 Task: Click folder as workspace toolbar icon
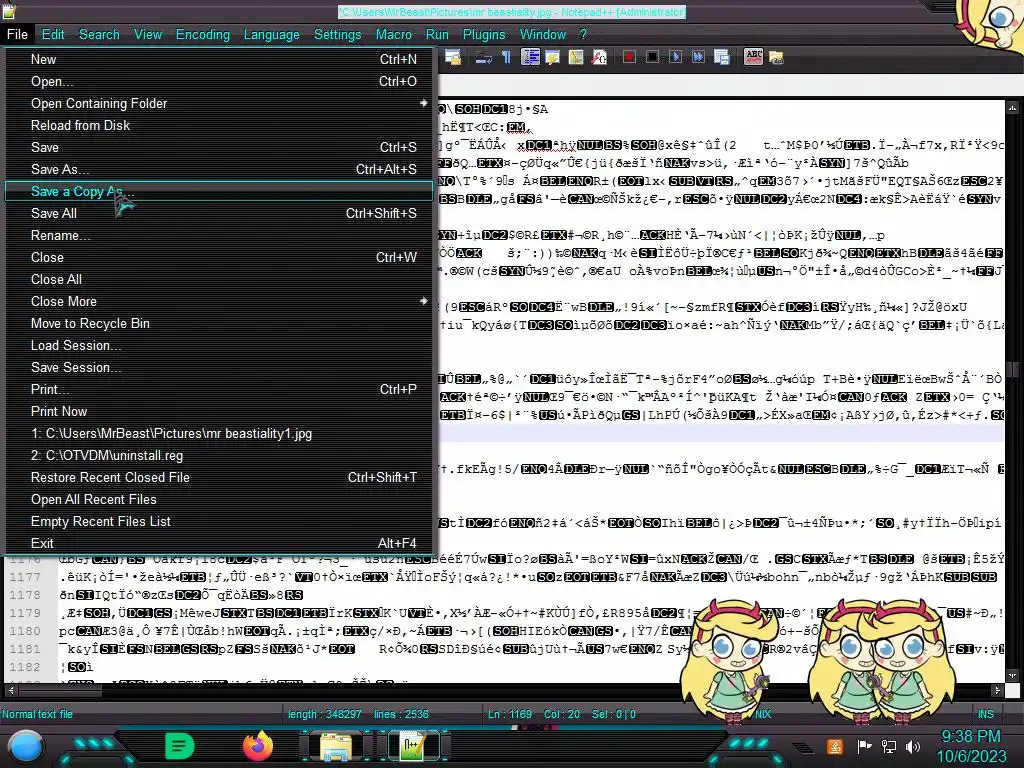776,57
